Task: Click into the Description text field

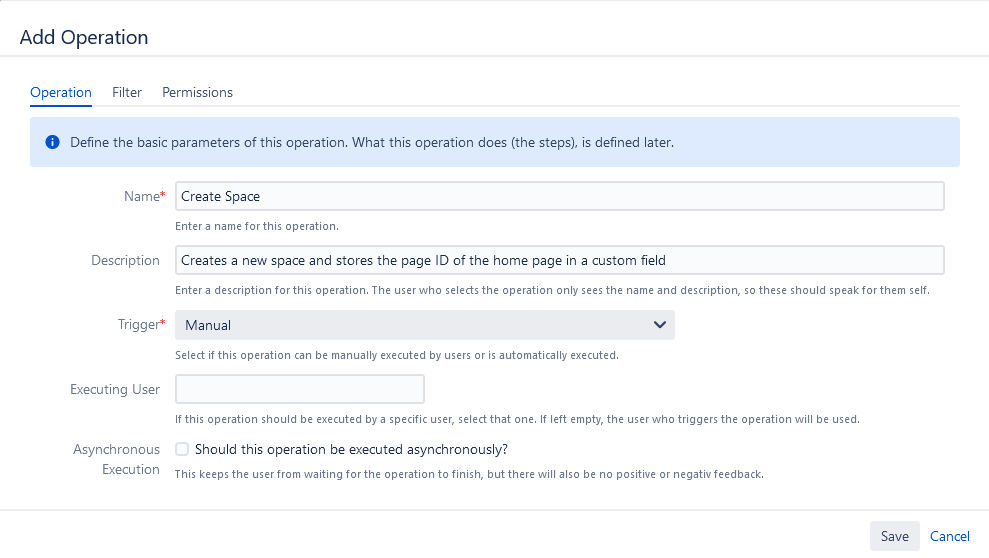Action: [559, 260]
